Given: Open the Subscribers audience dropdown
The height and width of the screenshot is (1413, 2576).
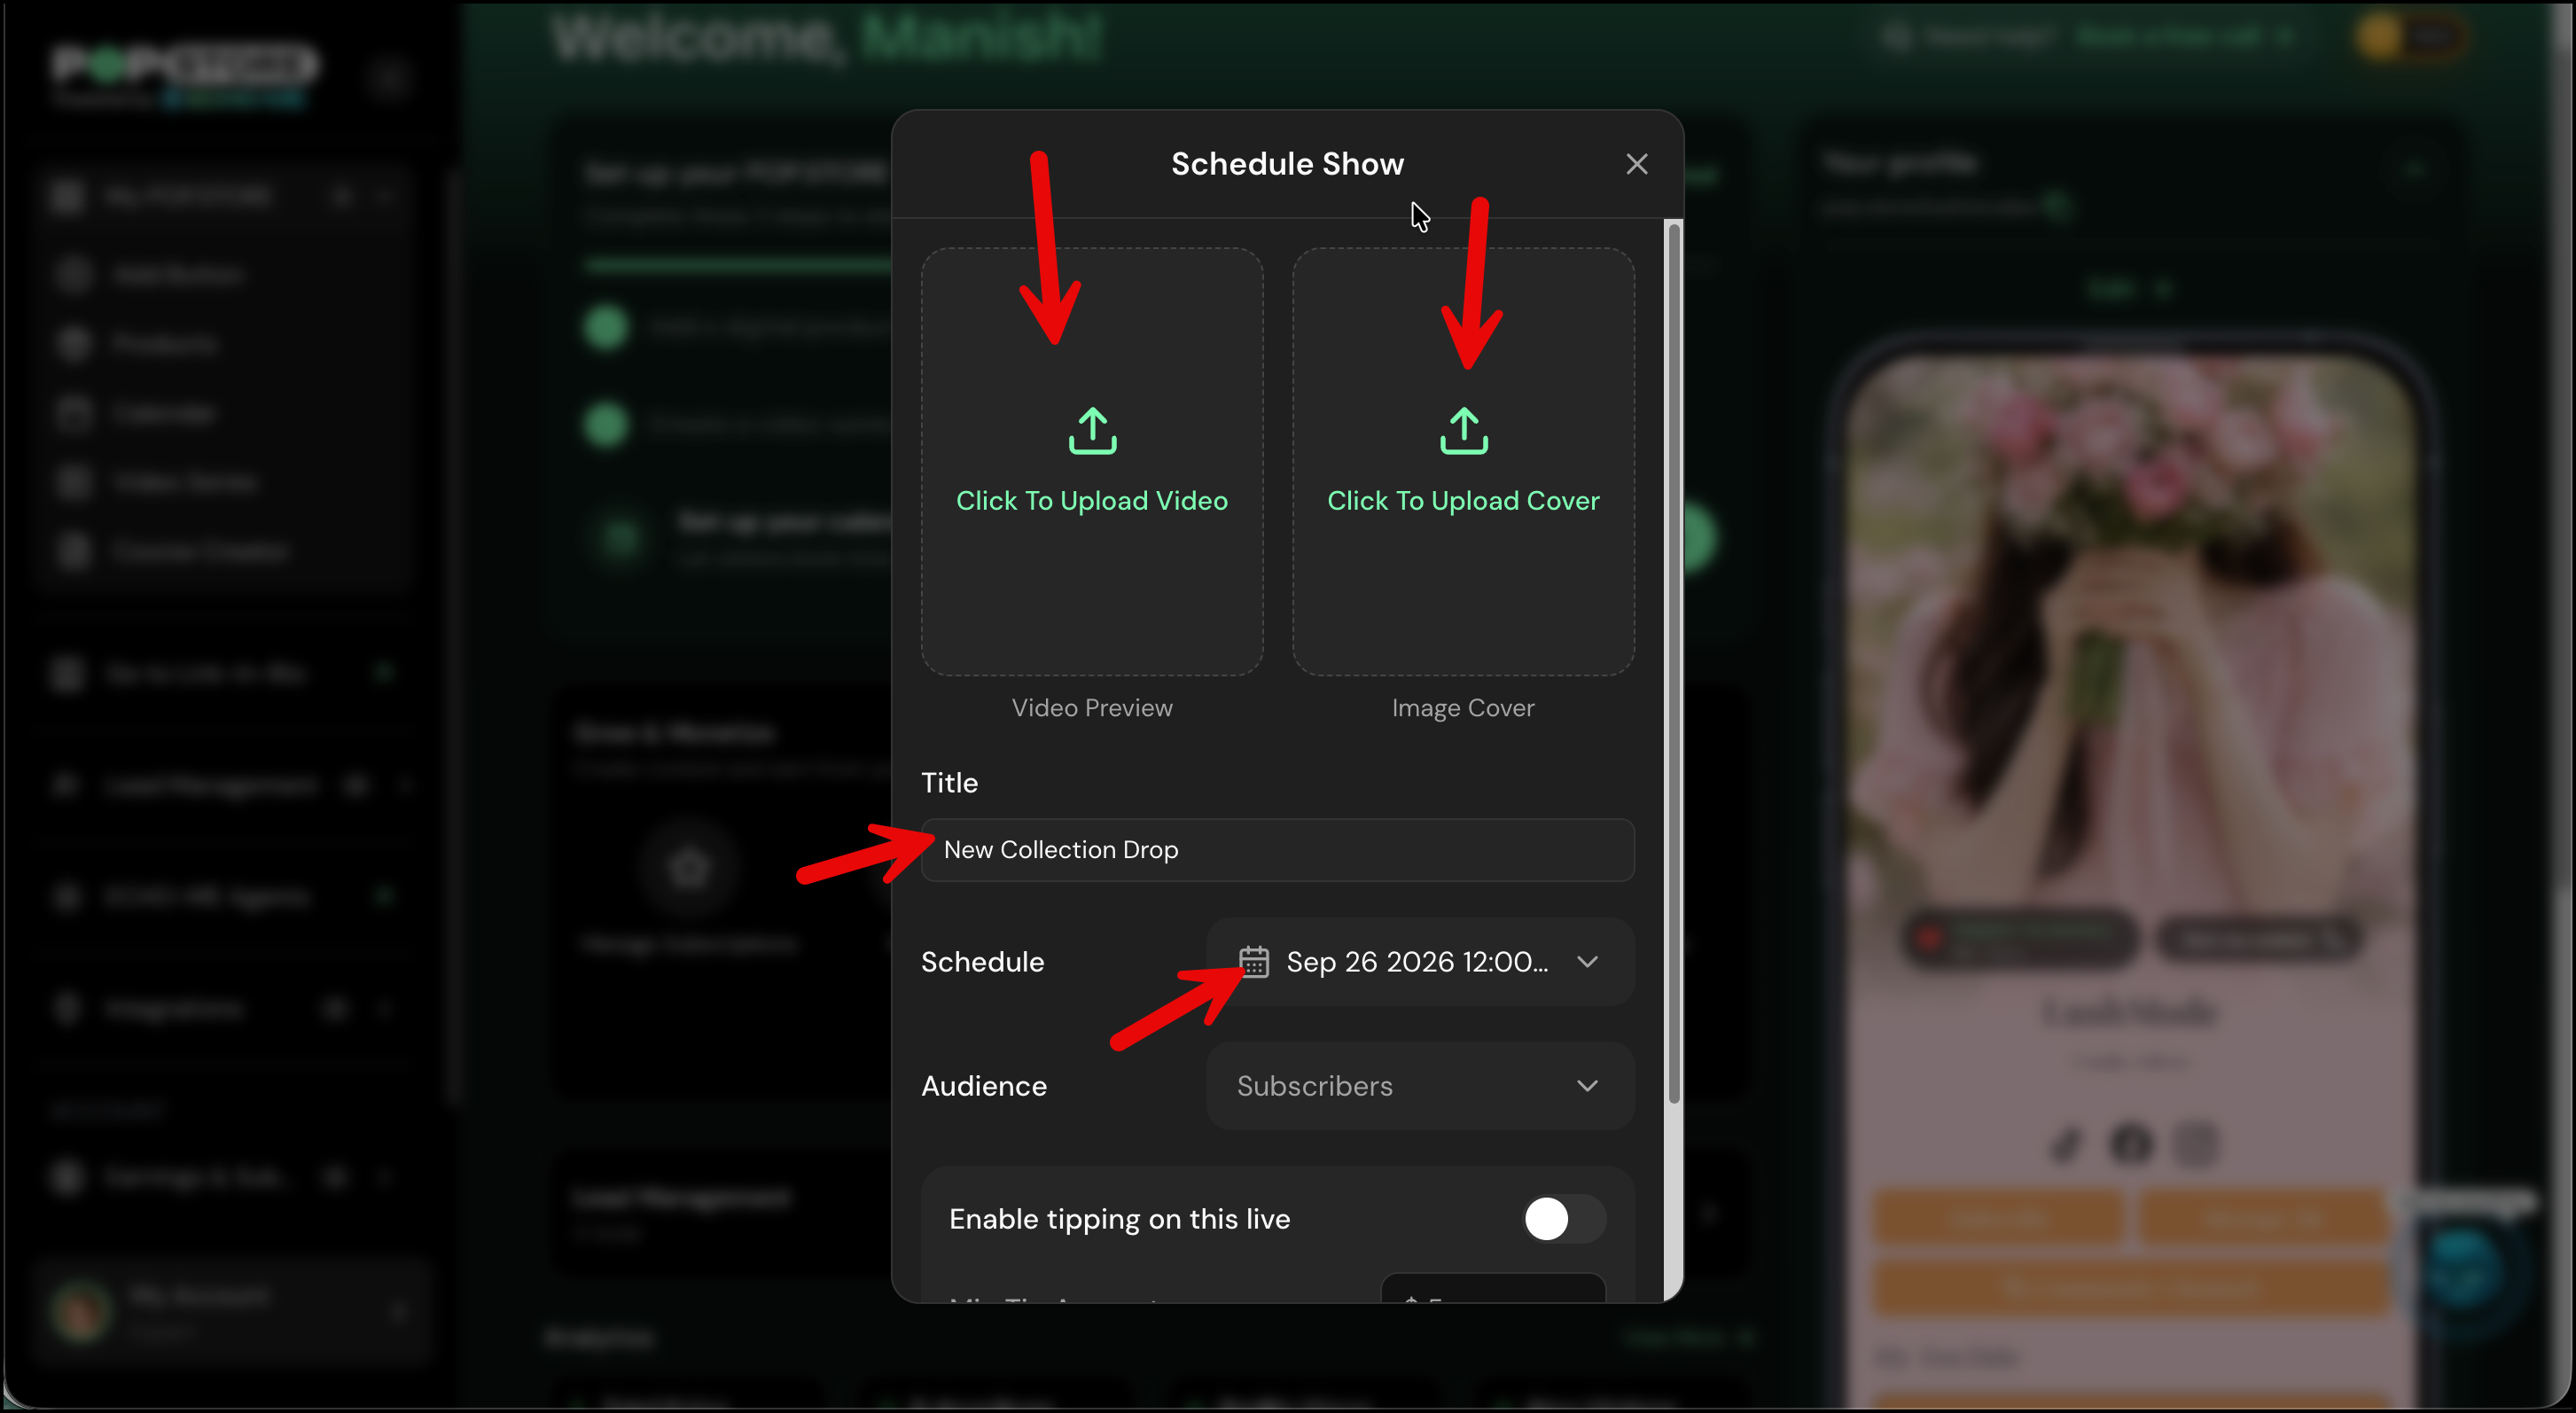Looking at the screenshot, I should 1419,1085.
